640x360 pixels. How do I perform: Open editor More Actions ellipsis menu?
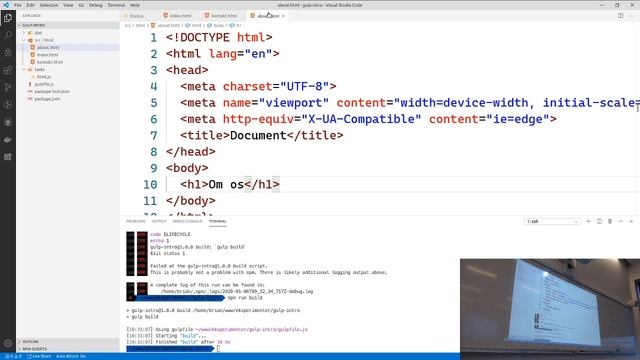click(631, 16)
